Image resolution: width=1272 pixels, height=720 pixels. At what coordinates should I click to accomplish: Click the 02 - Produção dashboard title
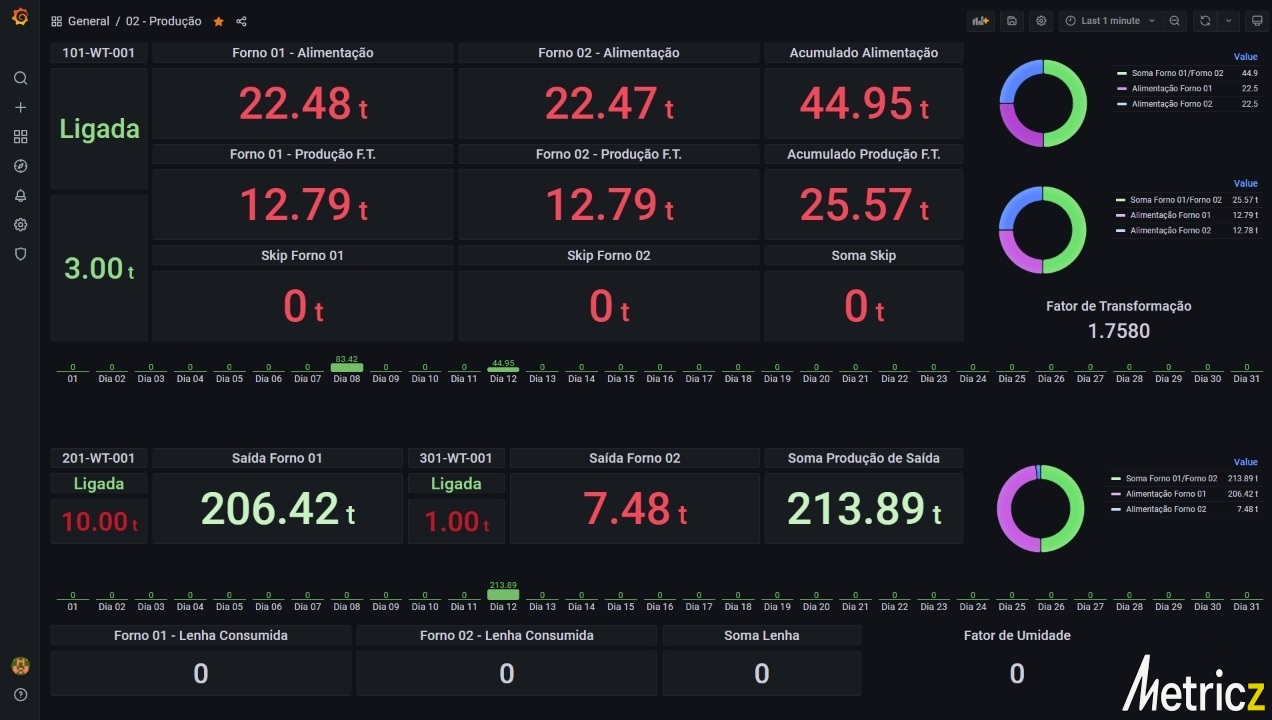163,21
